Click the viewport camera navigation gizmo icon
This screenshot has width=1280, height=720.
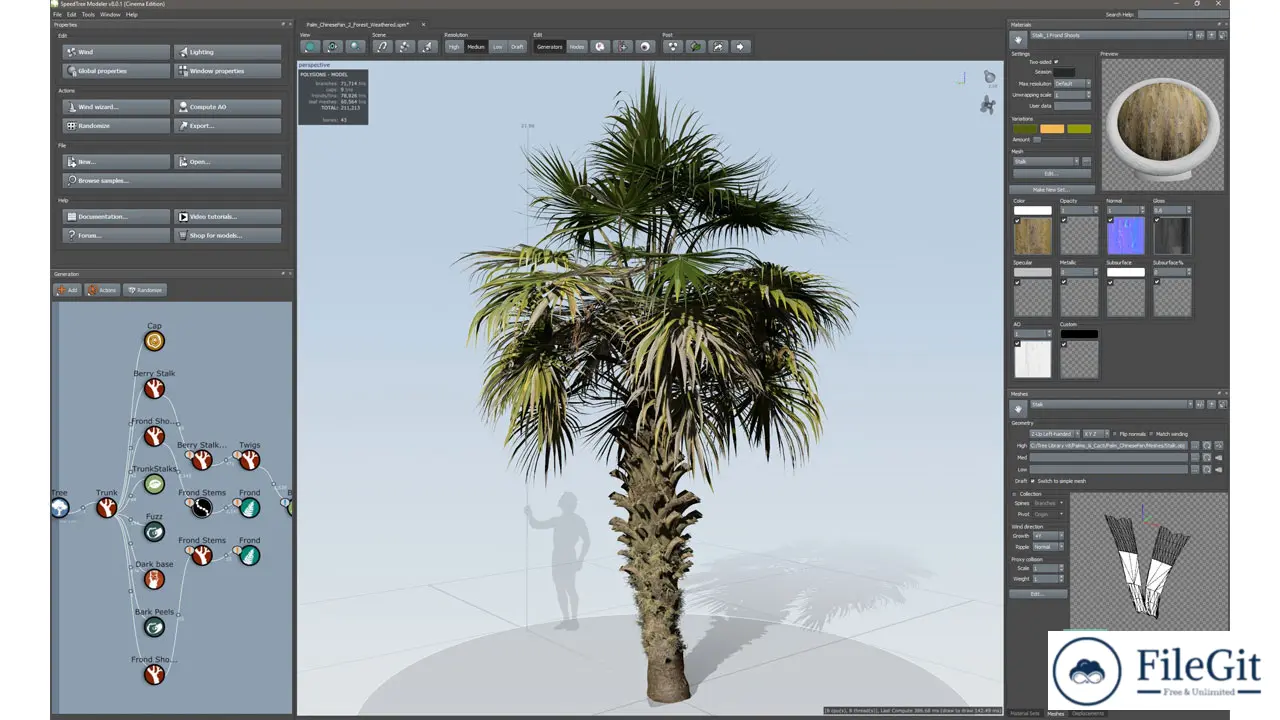[988, 105]
